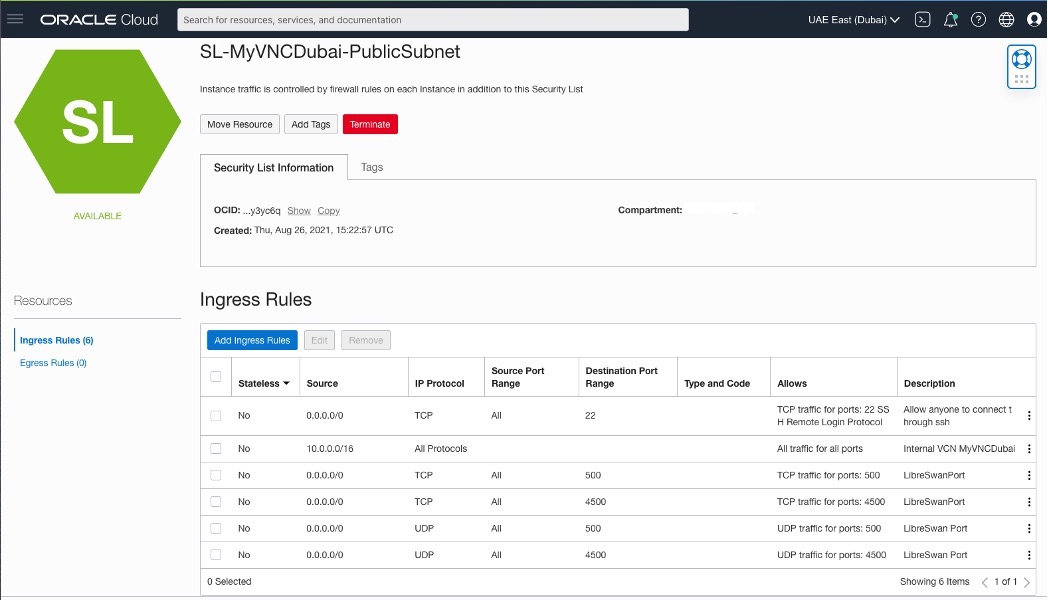The height and width of the screenshot is (600, 1048).
Task: Launch Cloud Shell from the header
Action: (924, 19)
